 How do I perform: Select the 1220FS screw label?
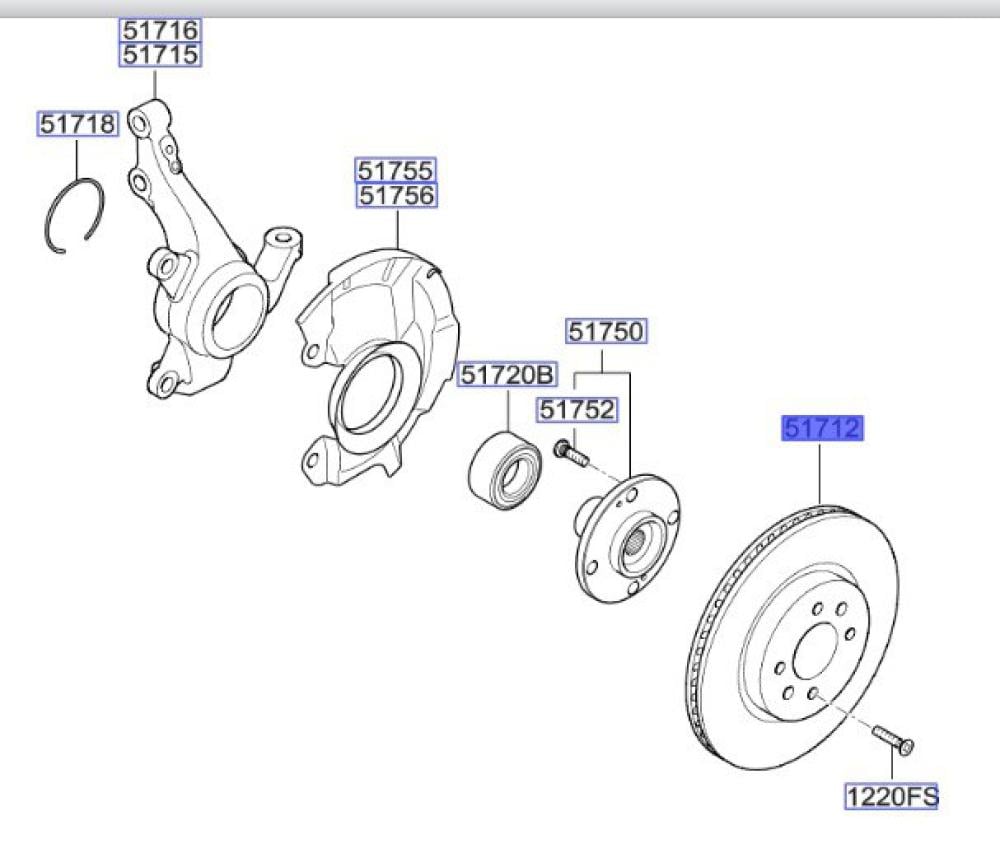click(893, 796)
